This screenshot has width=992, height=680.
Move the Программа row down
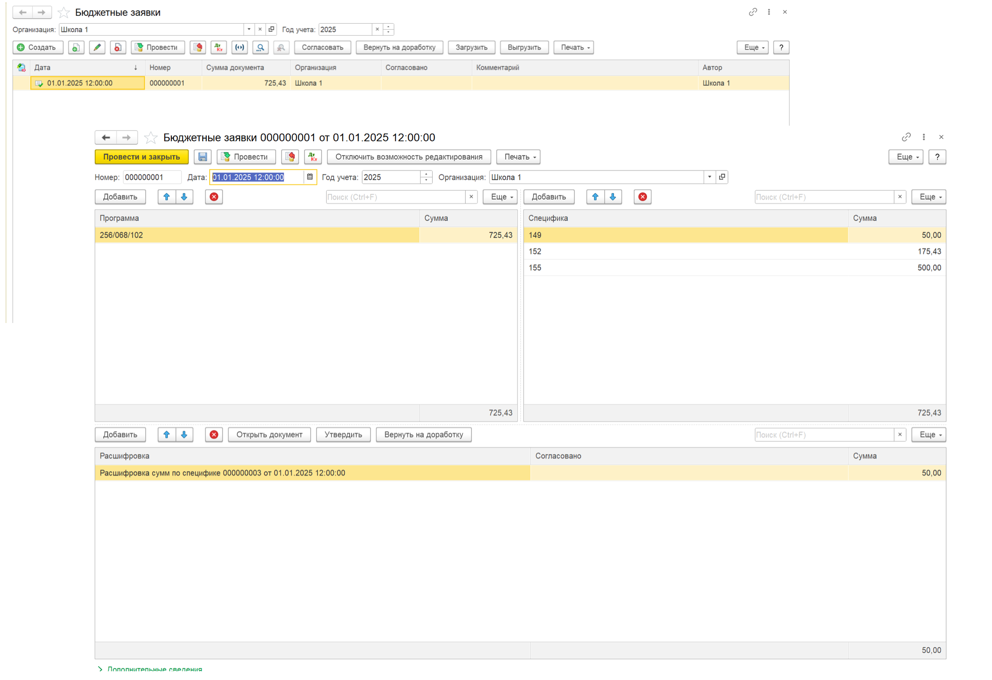coord(184,197)
